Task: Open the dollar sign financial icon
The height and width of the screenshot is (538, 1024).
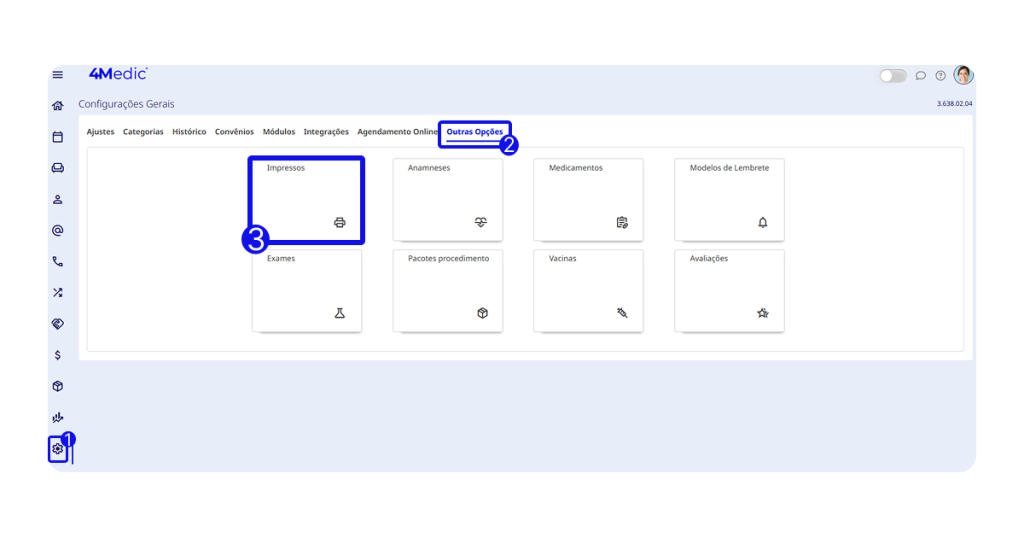Action: [58, 355]
